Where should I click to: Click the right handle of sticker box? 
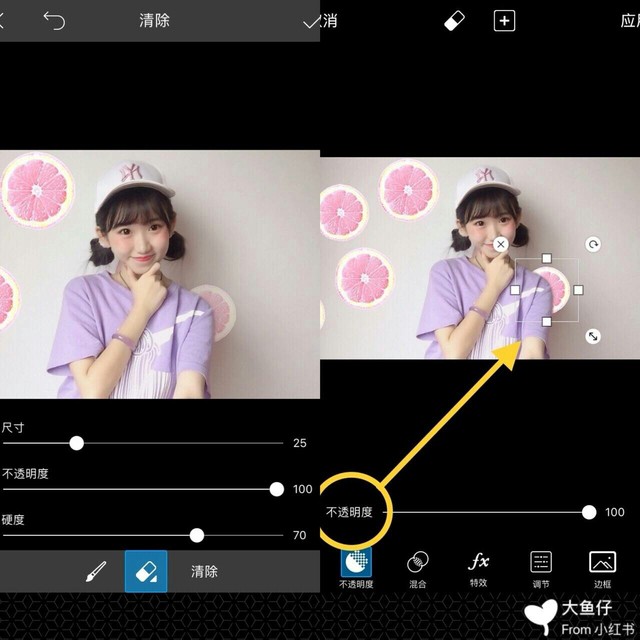[x=578, y=290]
